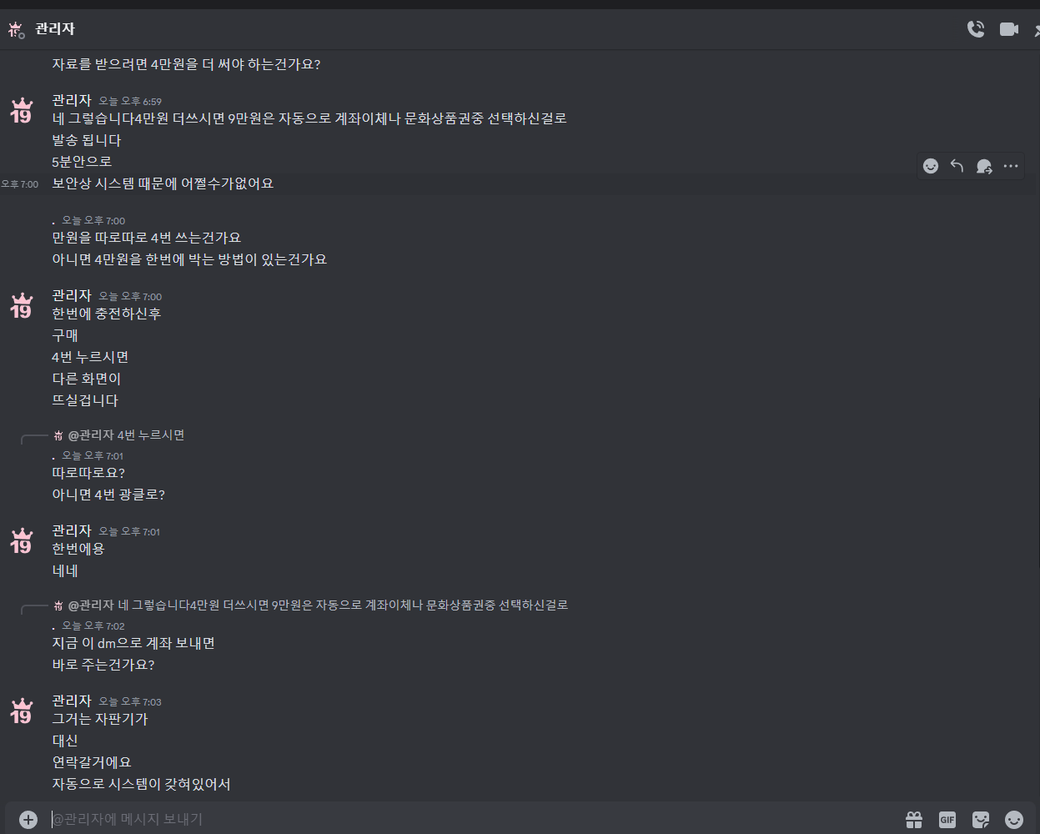Open 관리자 avatar on the 7:03 message
Image resolution: width=1040 pixels, height=834 pixels.
[x=21, y=711]
